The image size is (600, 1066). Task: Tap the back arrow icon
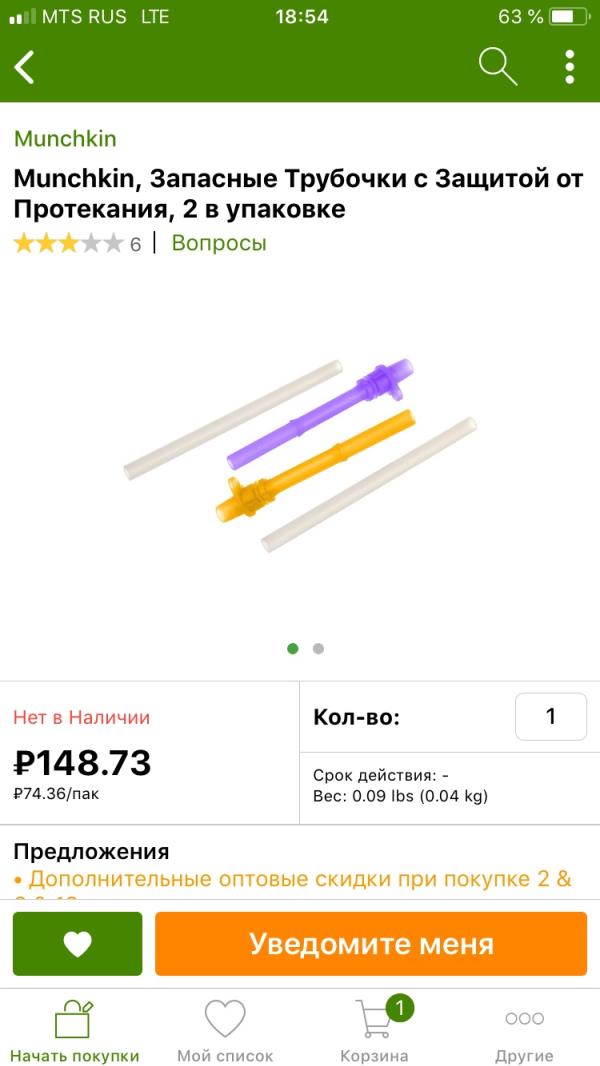[x=25, y=67]
